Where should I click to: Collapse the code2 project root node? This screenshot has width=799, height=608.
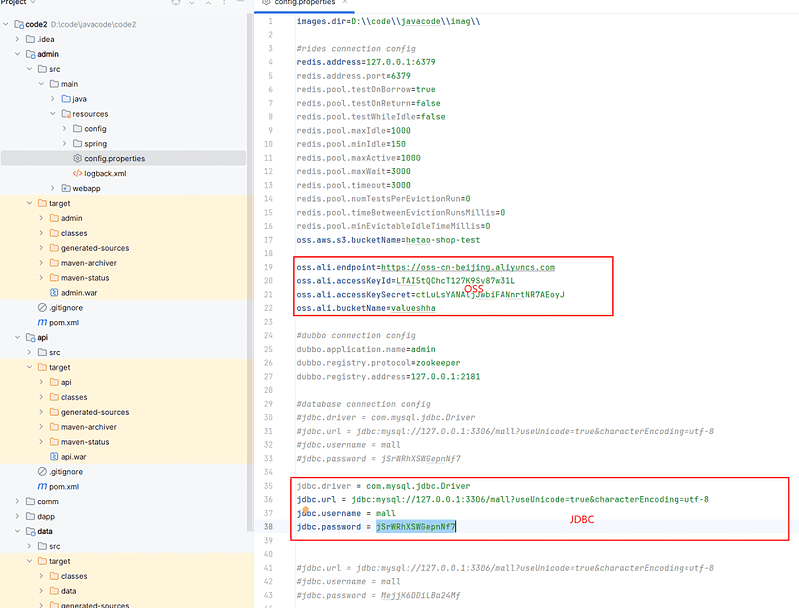point(6,24)
